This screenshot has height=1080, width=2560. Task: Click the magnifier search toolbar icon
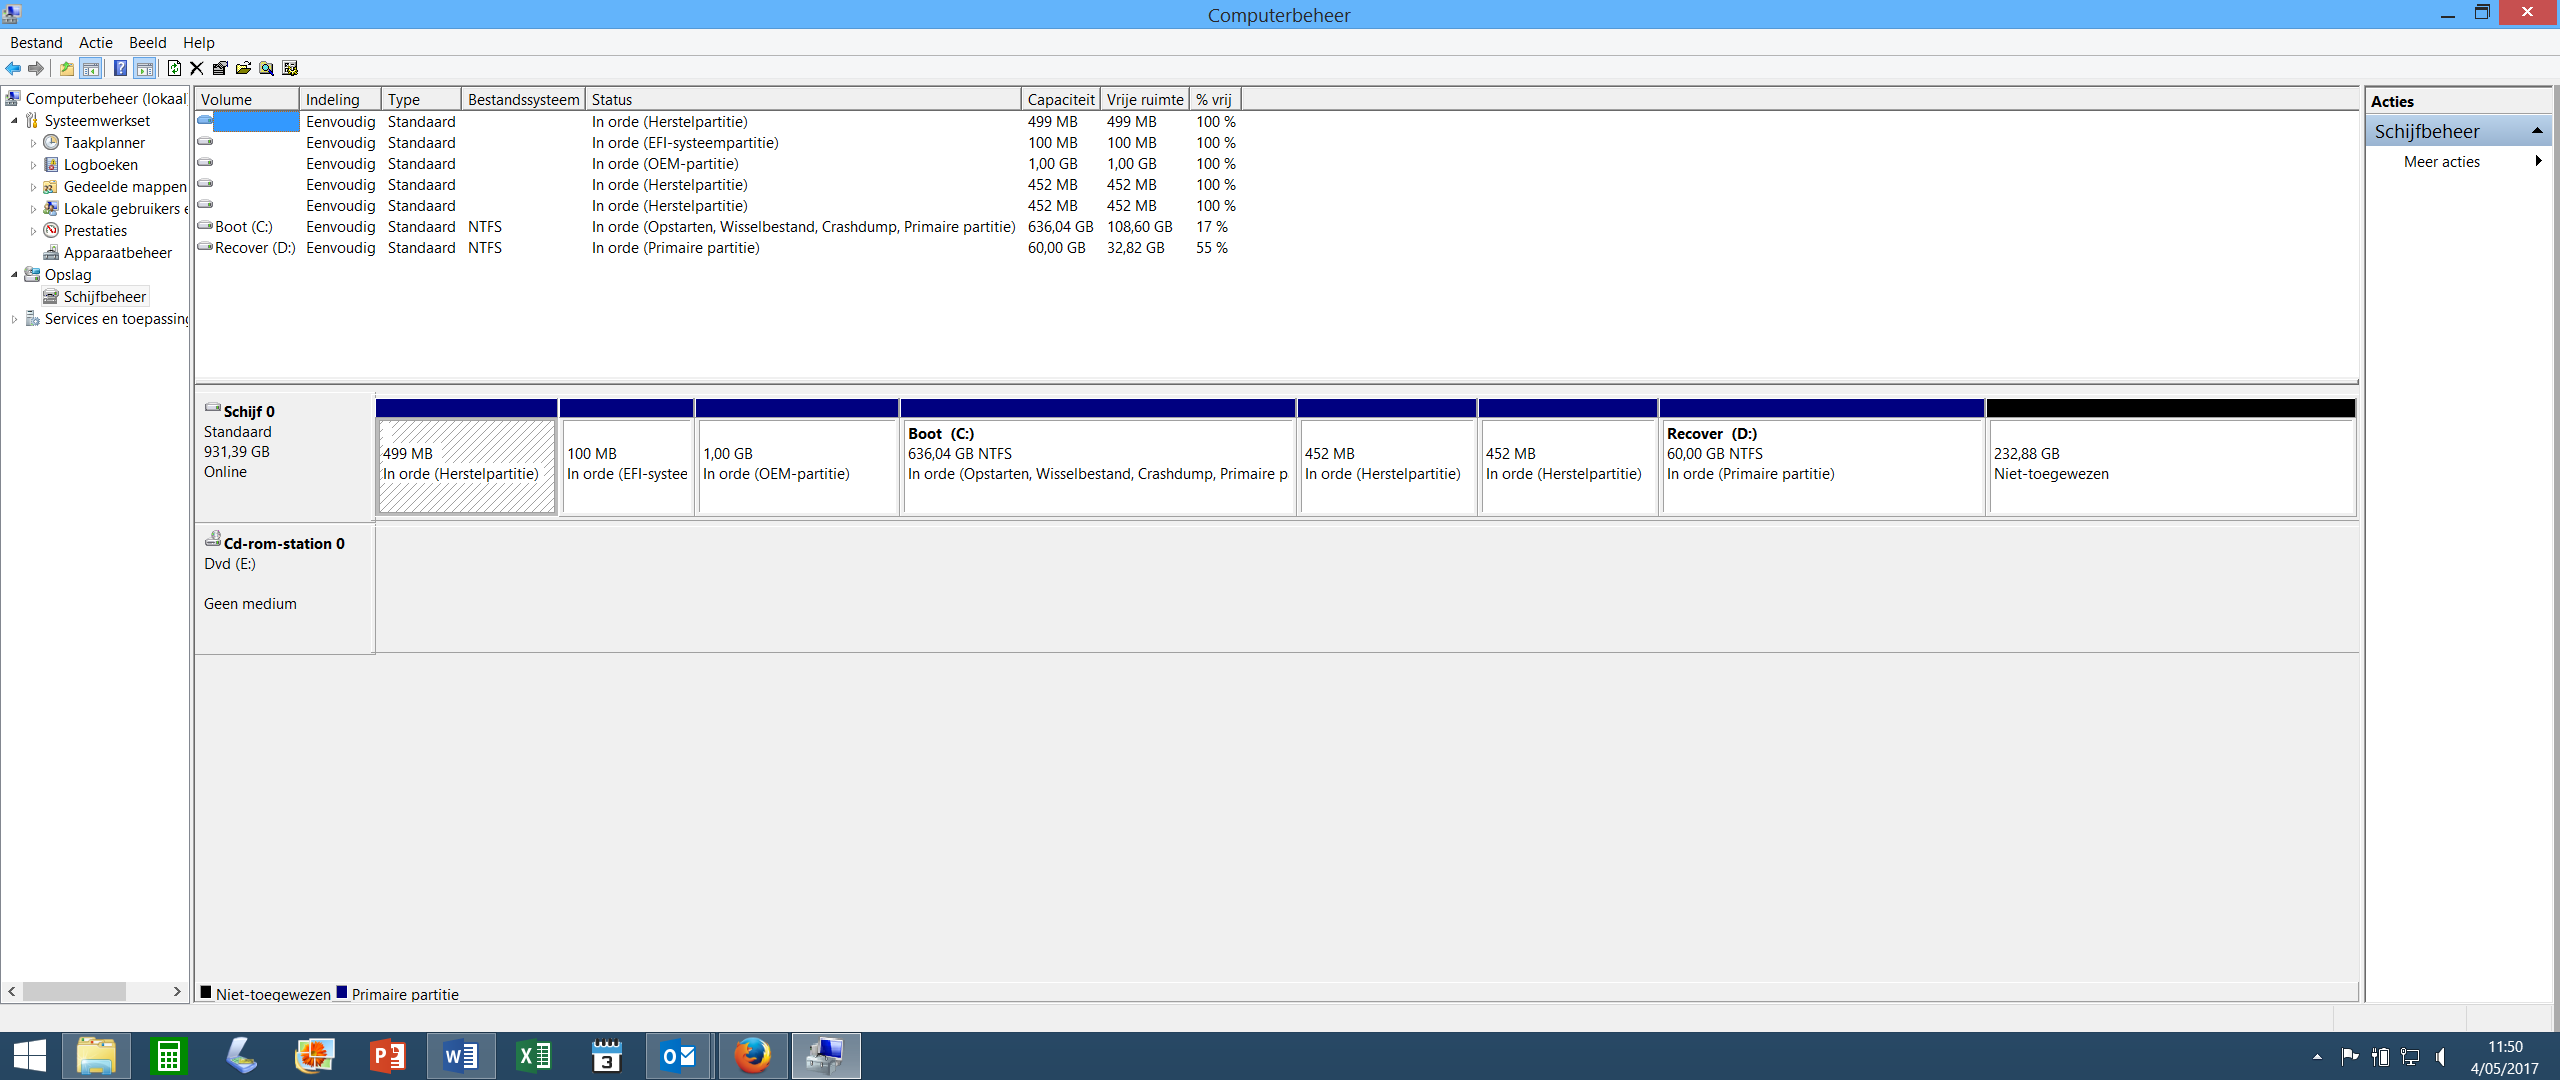click(266, 68)
